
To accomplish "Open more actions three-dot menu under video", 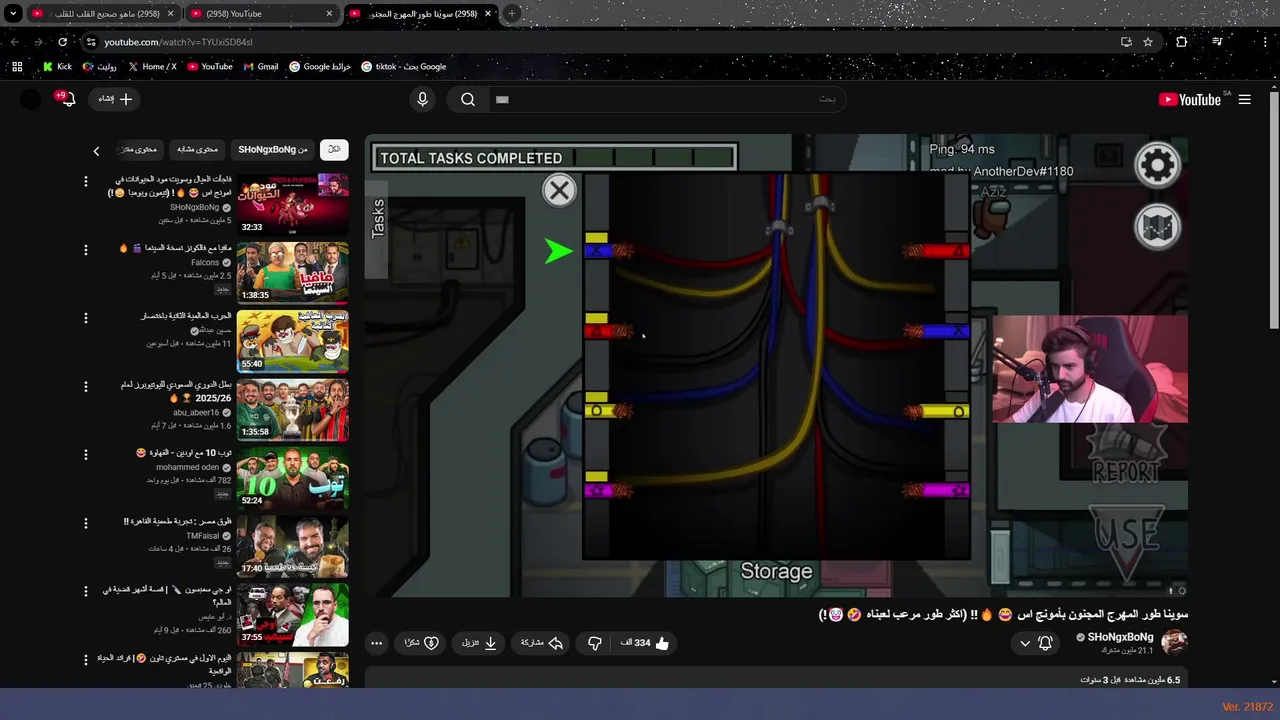I will coord(376,643).
